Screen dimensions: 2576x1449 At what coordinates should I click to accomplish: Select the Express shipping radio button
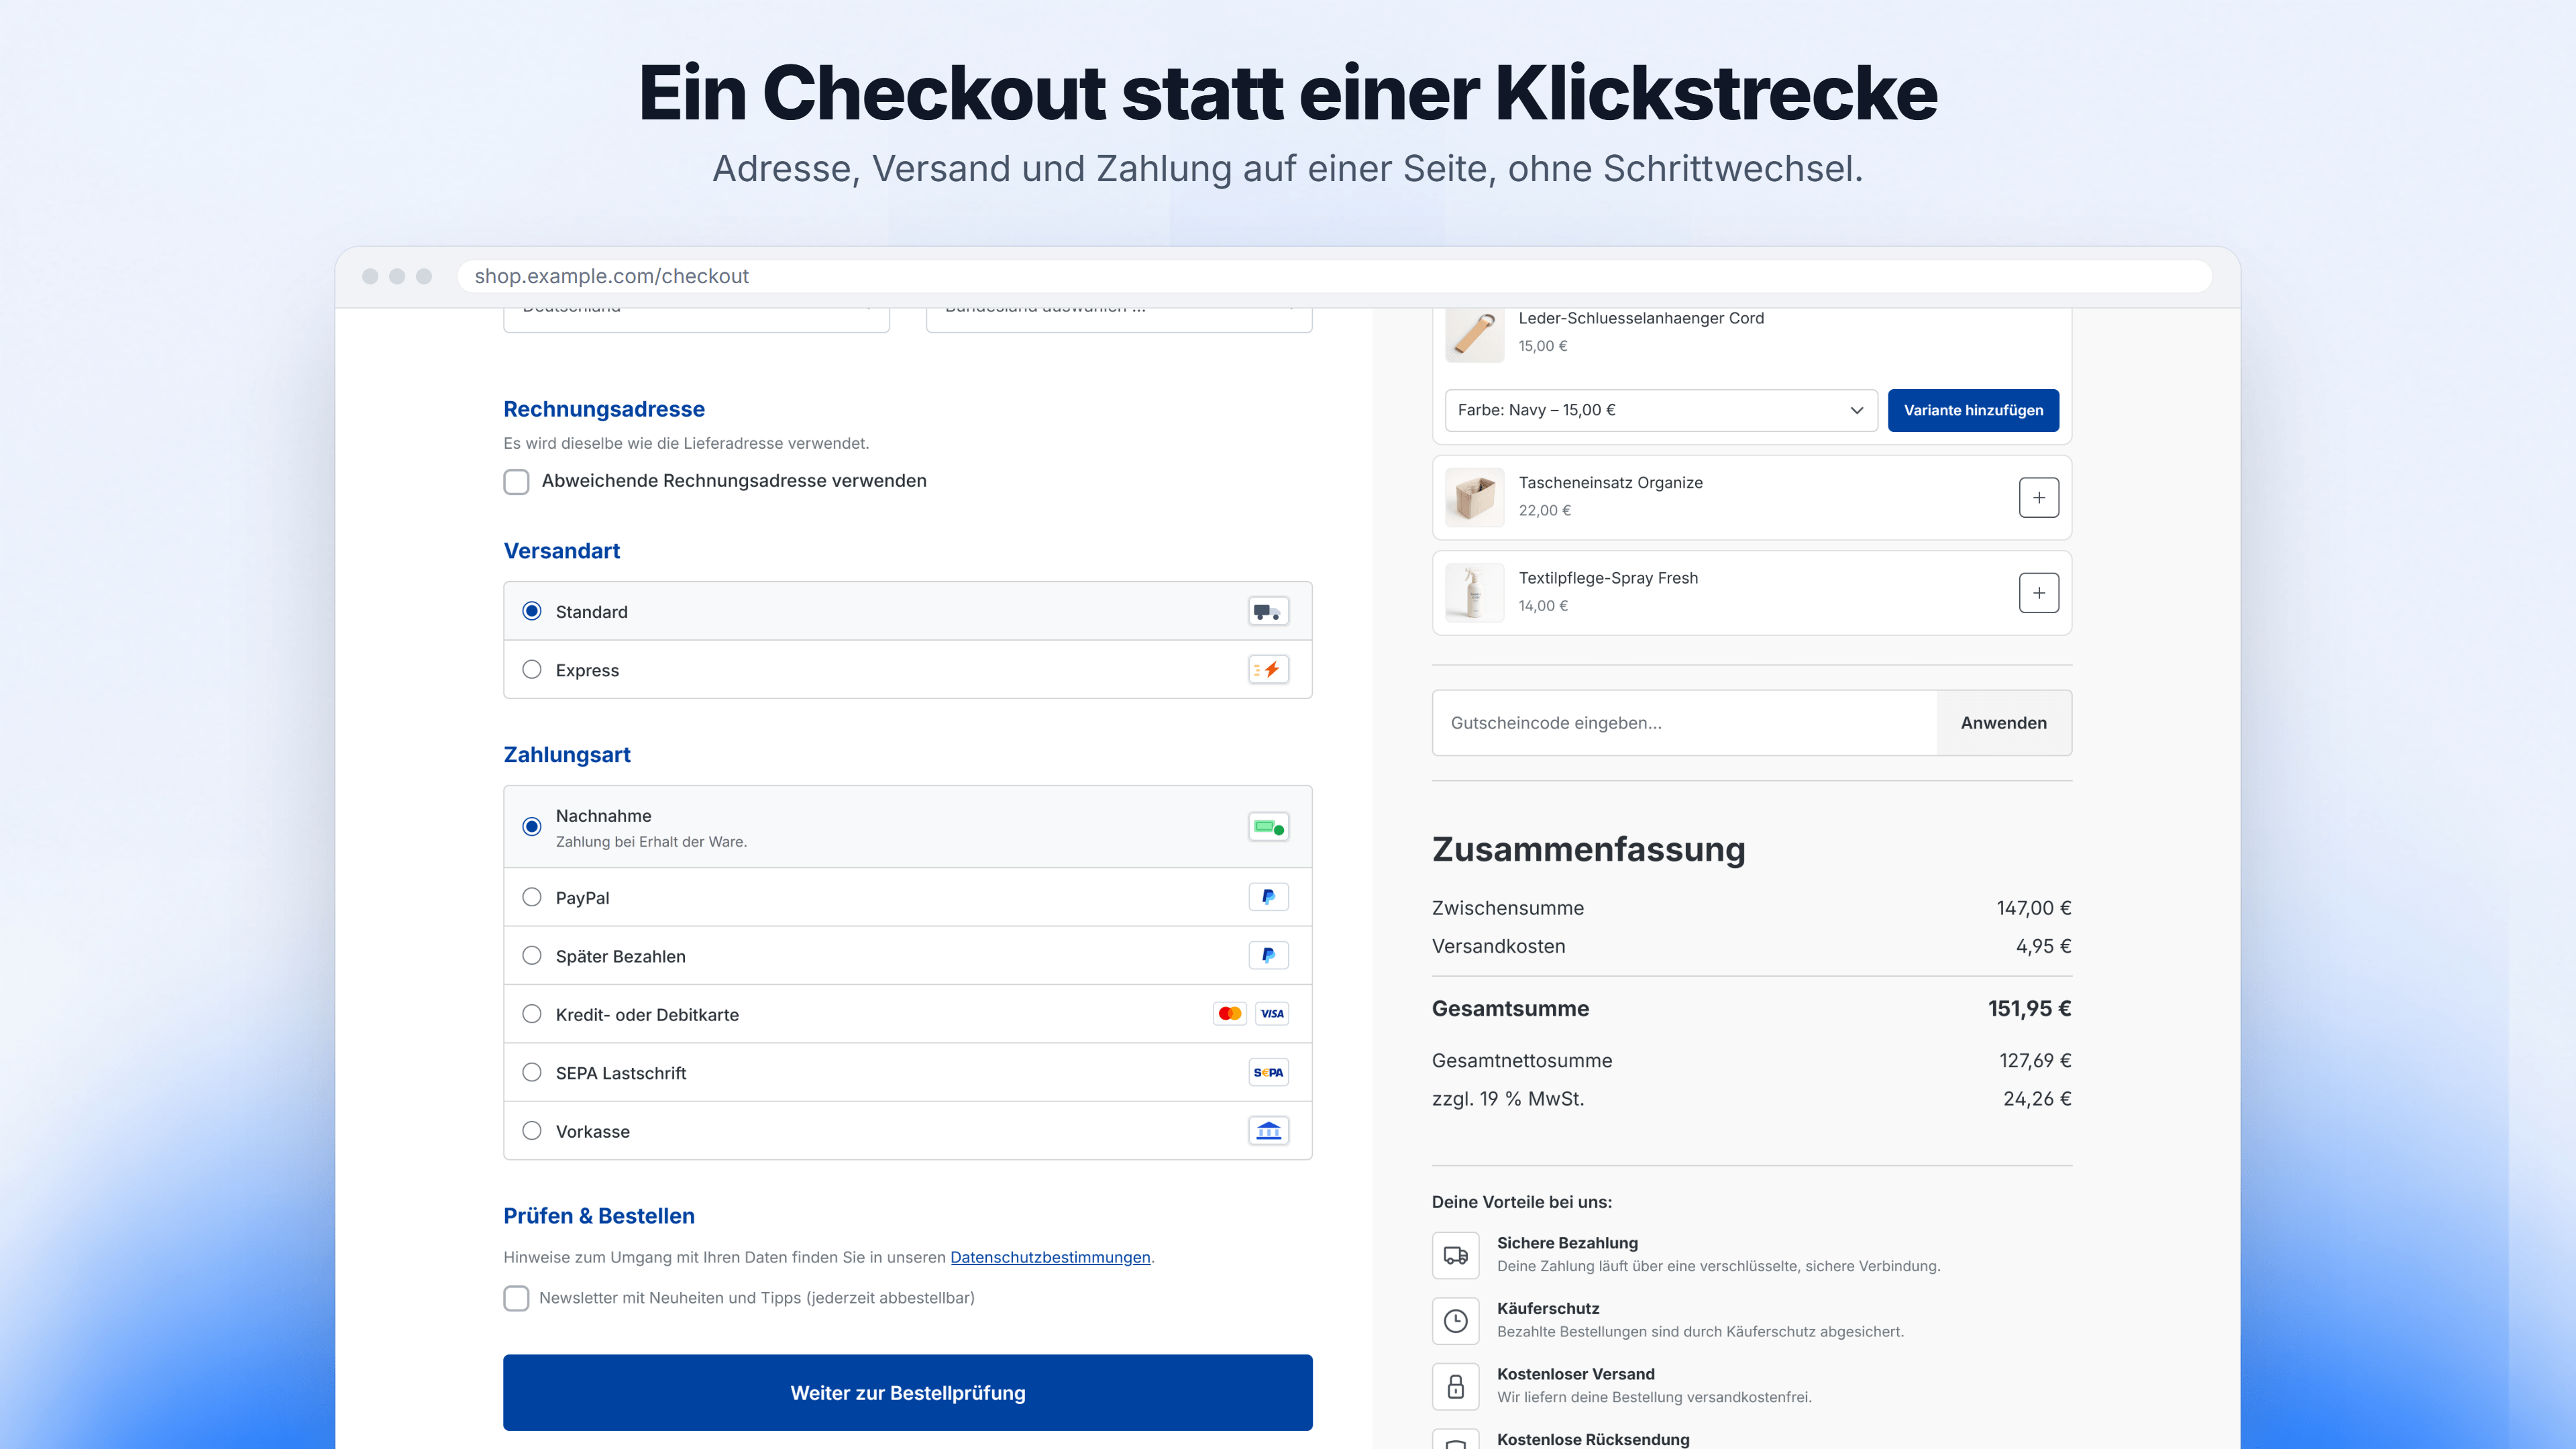(532, 669)
